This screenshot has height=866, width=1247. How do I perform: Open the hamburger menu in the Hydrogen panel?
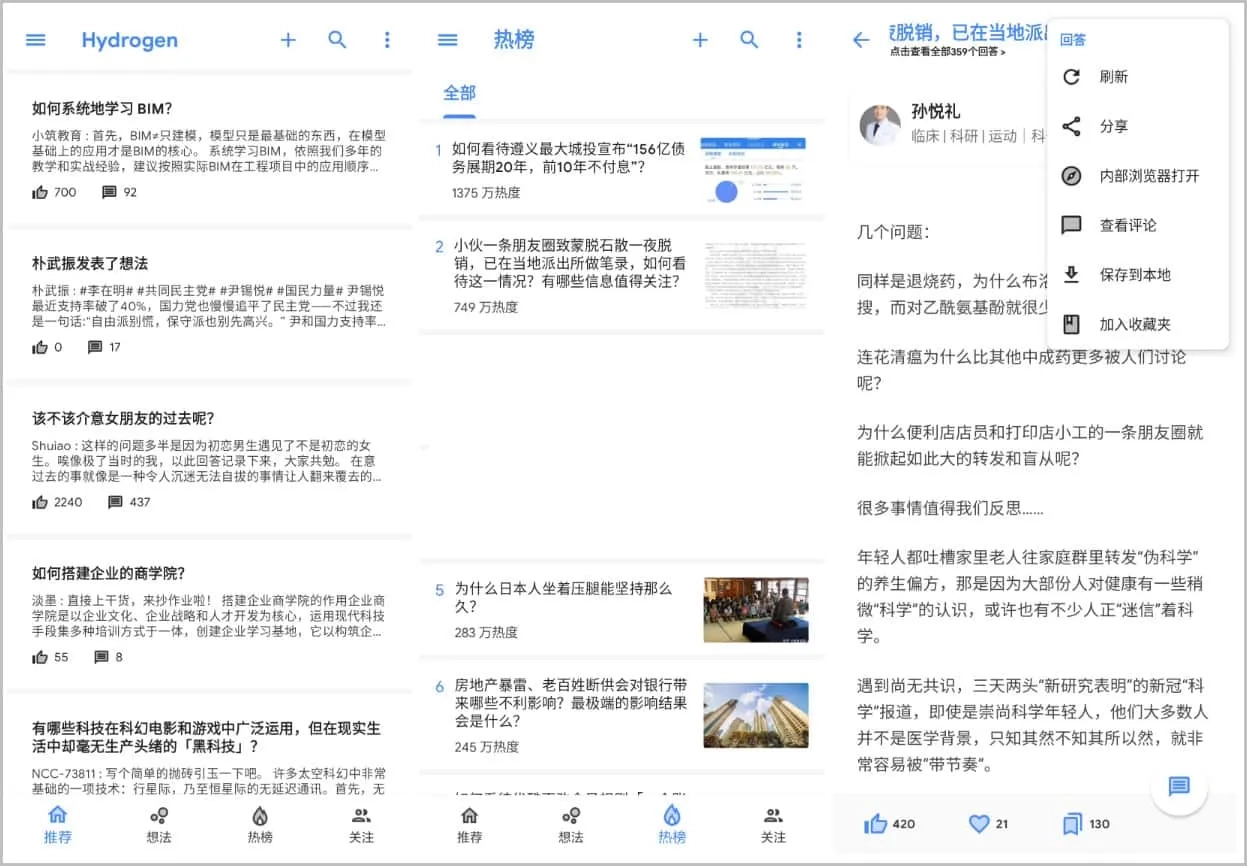36,40
